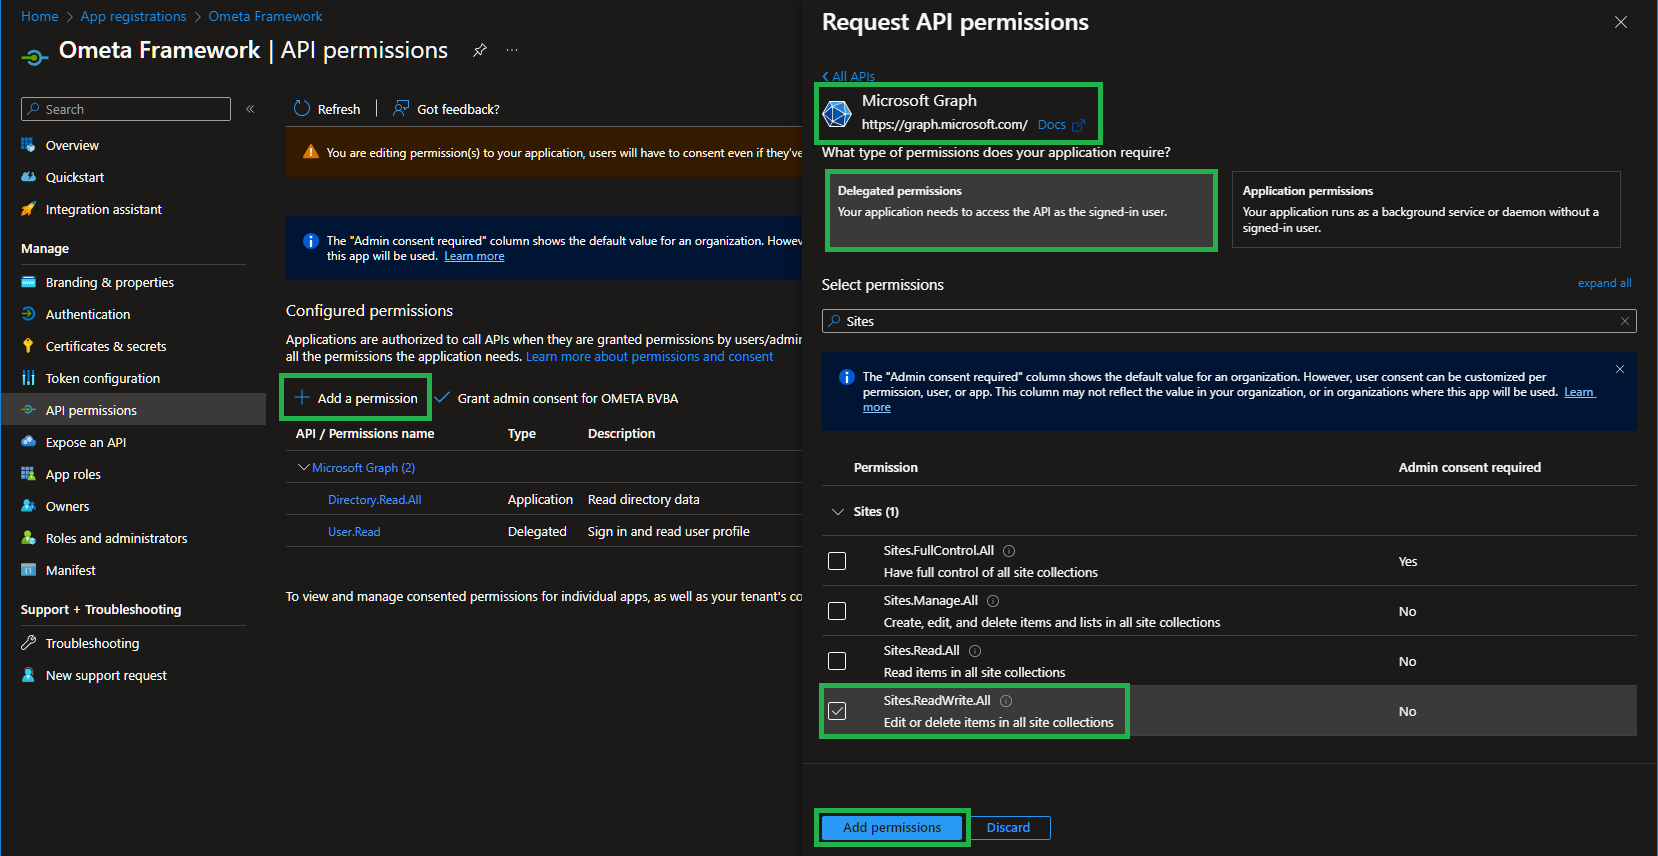Collapse the Sites (1) permission group
This screenshot has height=856, width=1658.
click(x=838, y=512)
